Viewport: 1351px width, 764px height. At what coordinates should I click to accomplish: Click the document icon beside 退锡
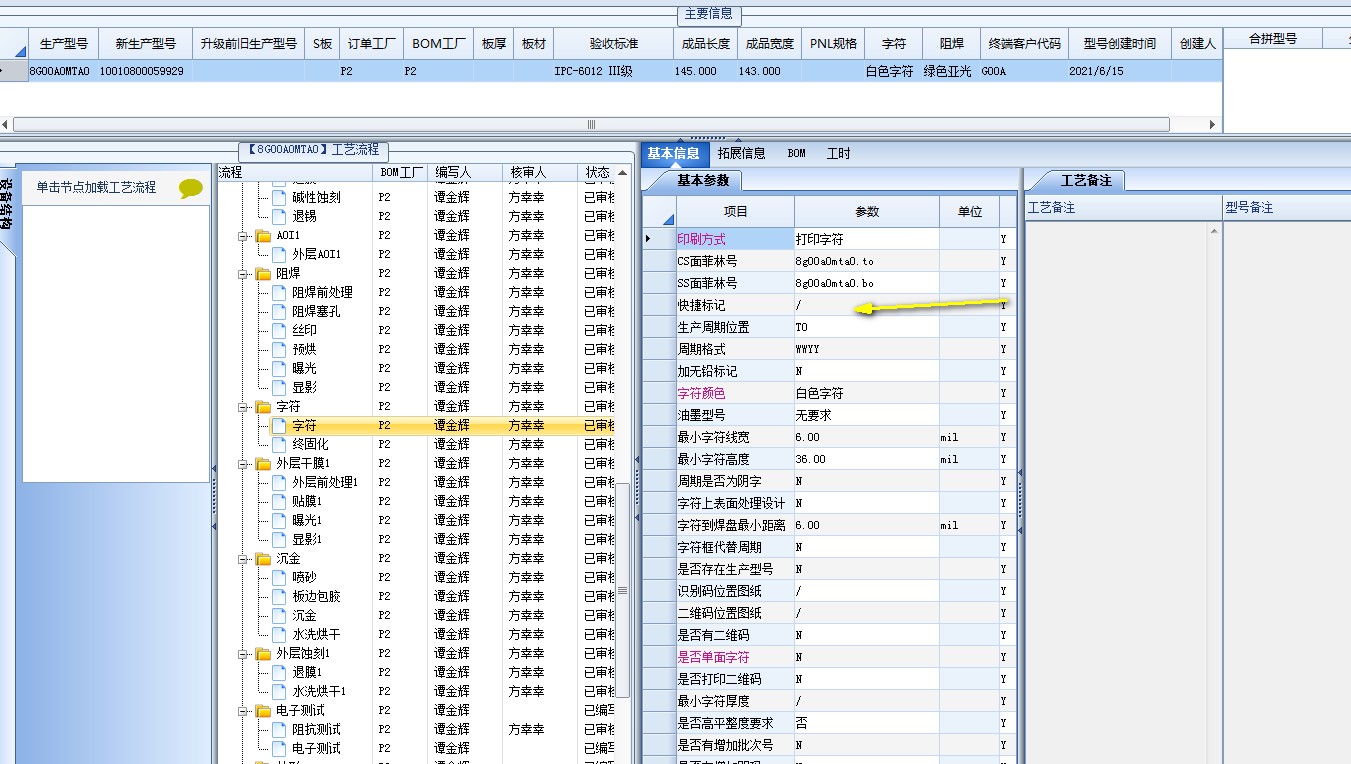coord(279,216)
